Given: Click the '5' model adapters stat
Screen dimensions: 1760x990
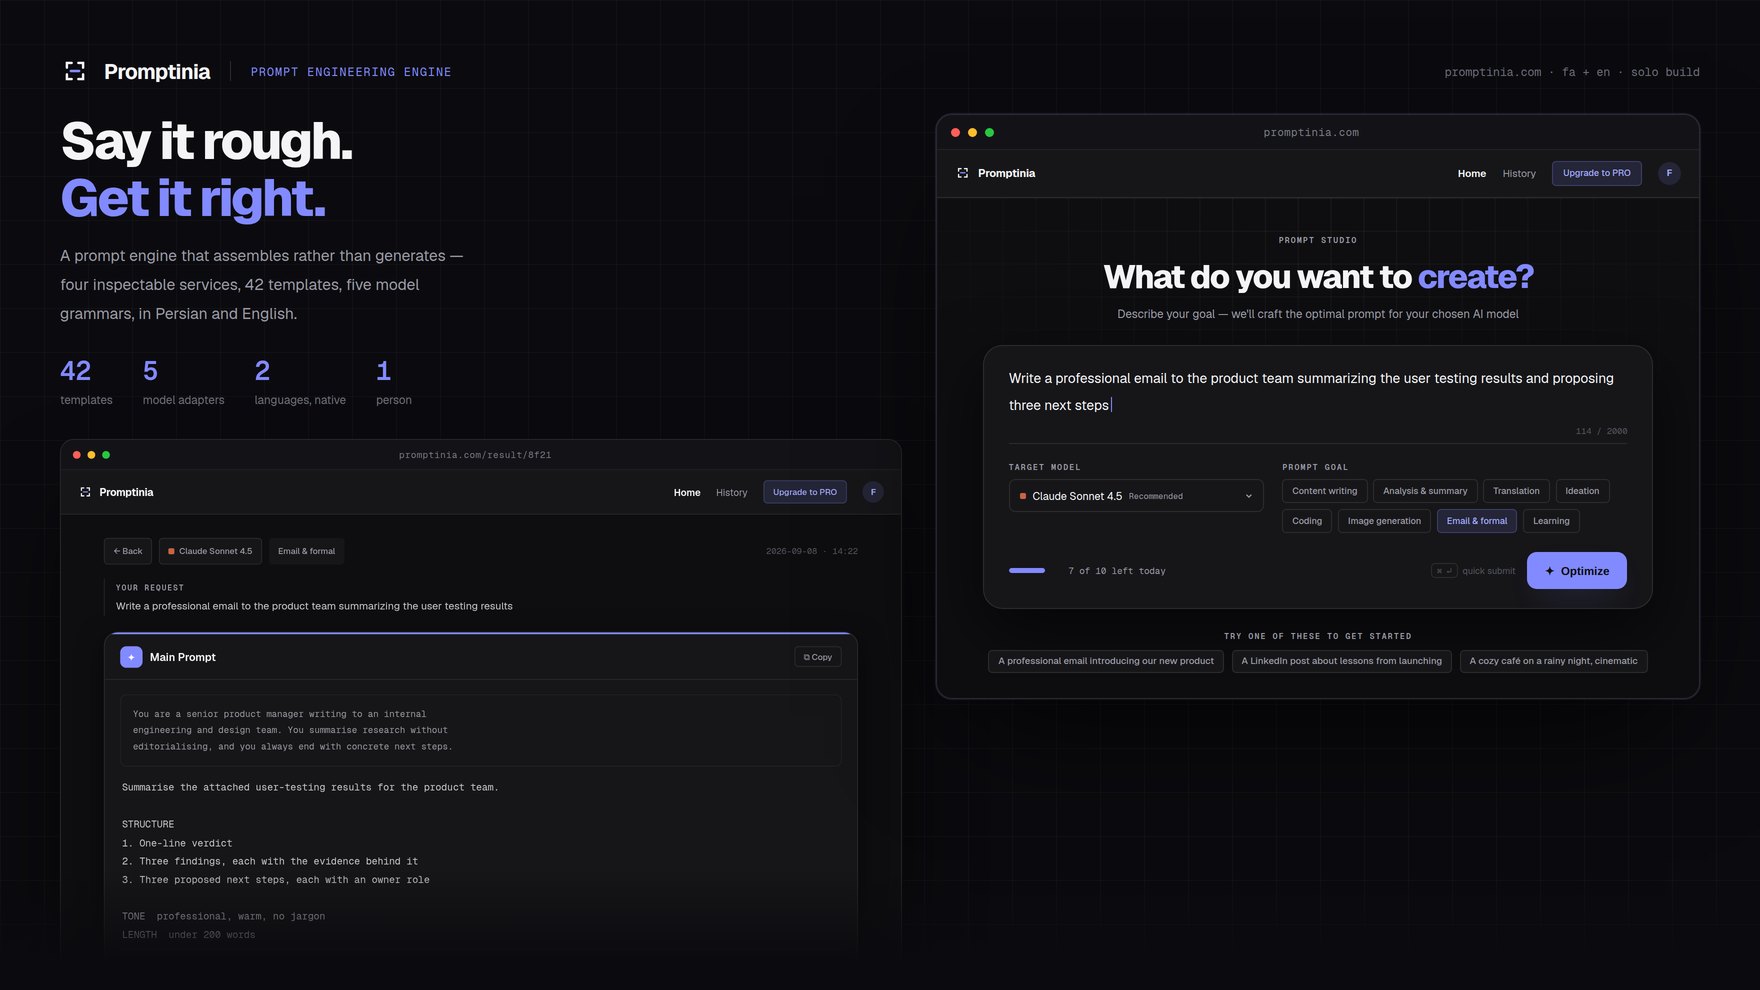Looking at the screenshot, I should click(150, 371).
